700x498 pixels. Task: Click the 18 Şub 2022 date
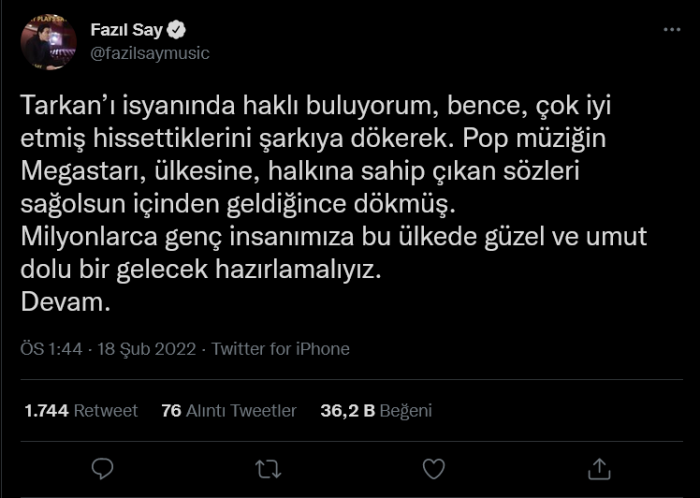[x=147, y=349]
